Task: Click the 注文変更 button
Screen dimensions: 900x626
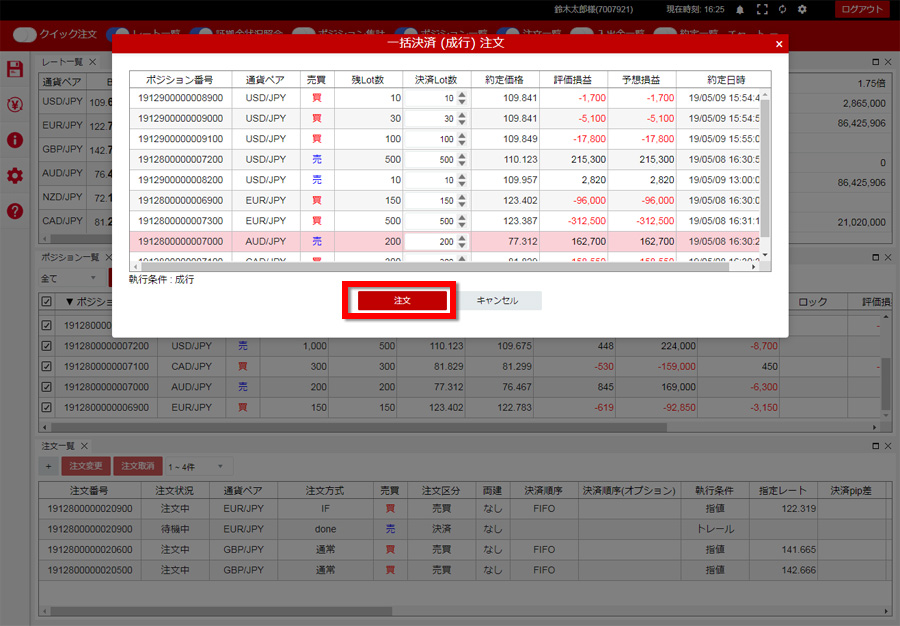Action: pos(86,466)
